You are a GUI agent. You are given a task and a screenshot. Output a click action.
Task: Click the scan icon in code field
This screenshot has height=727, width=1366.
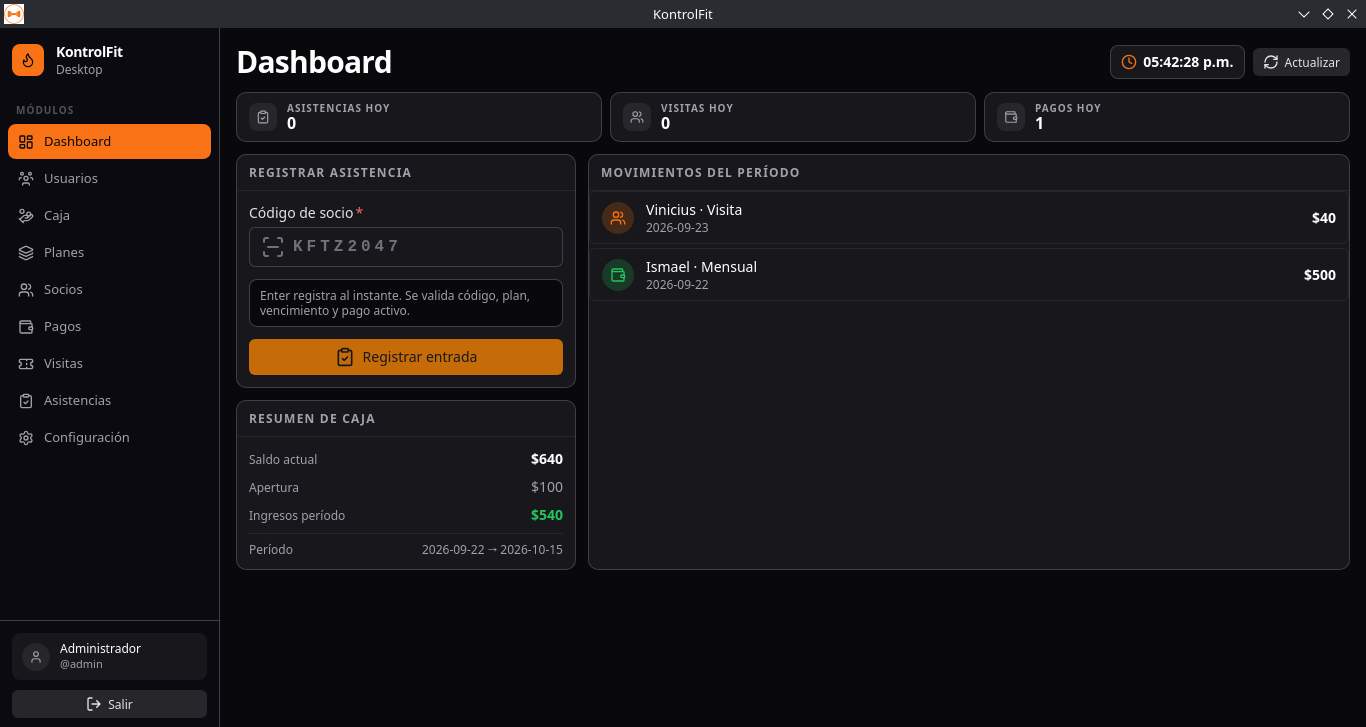click(x=273, y=247)
